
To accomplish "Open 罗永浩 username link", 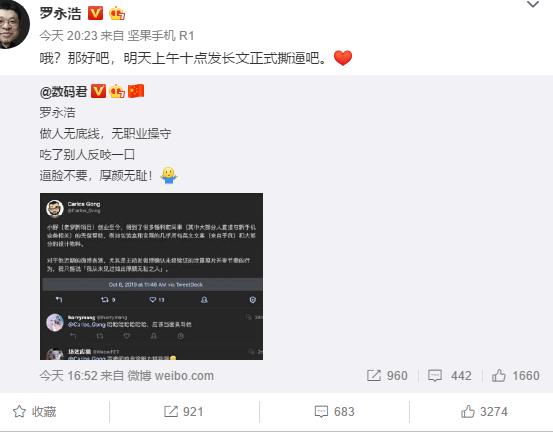I will tap(60, 13).
